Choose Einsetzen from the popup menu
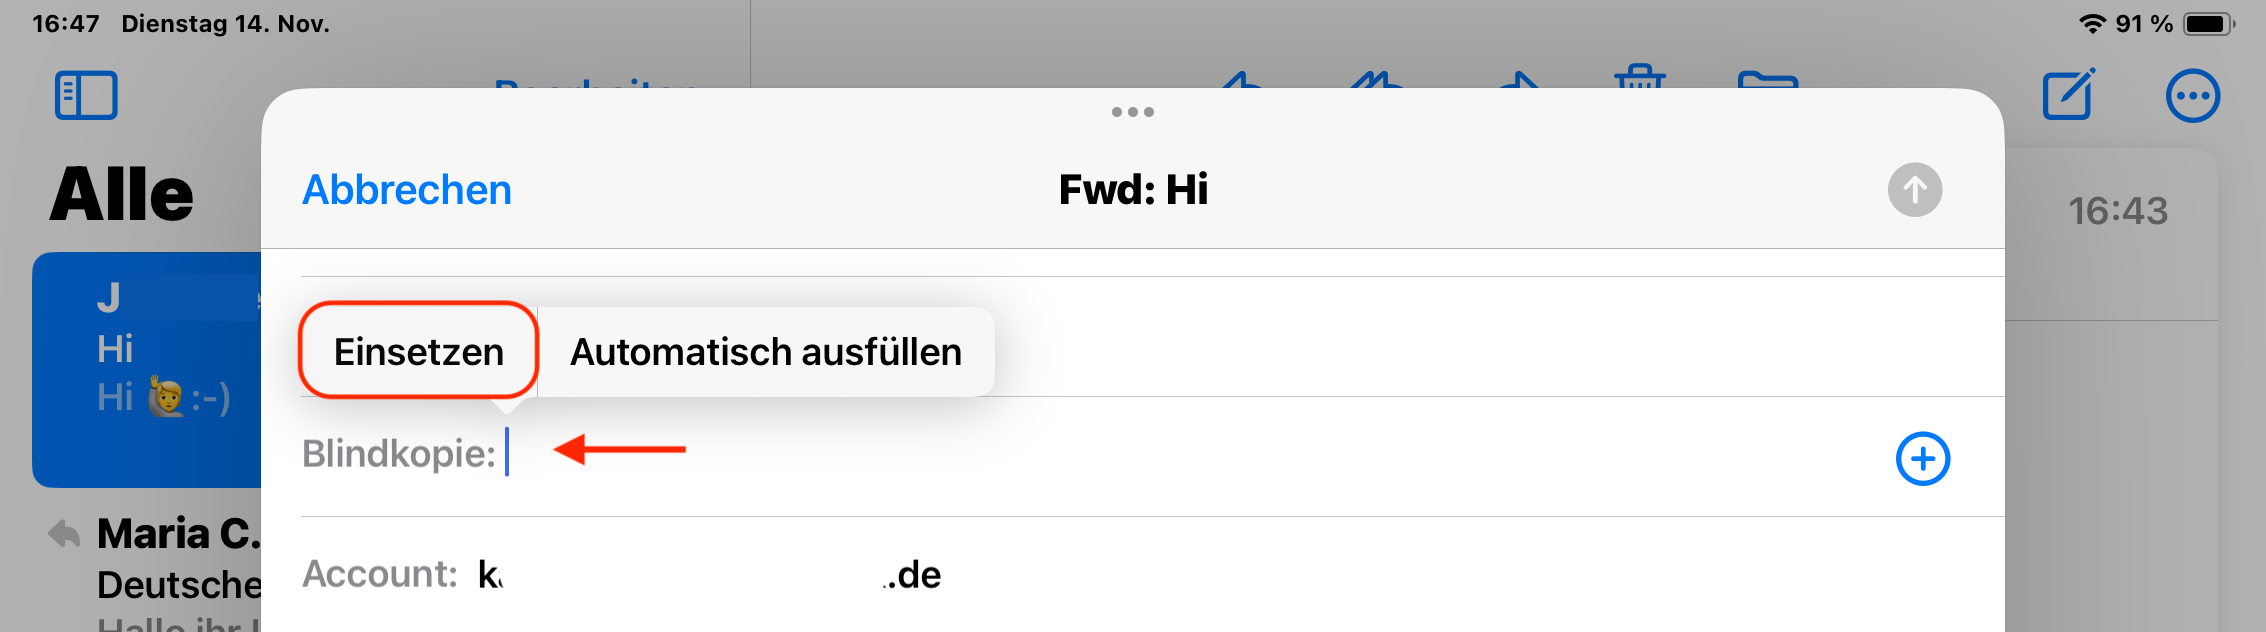This screenshot has width=2266, height=632. pos(419,352)
